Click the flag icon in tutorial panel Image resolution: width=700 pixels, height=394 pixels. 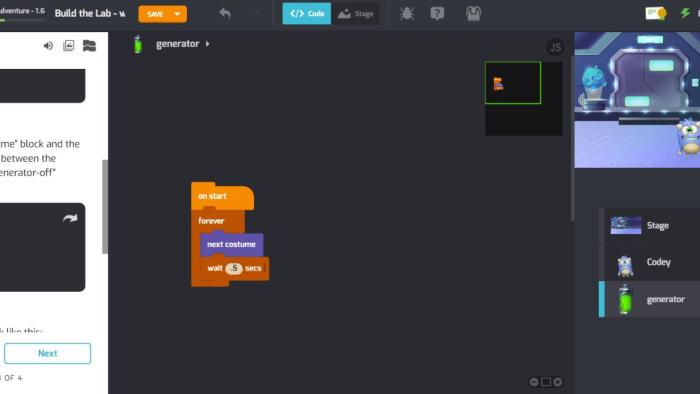click(89, 46)
